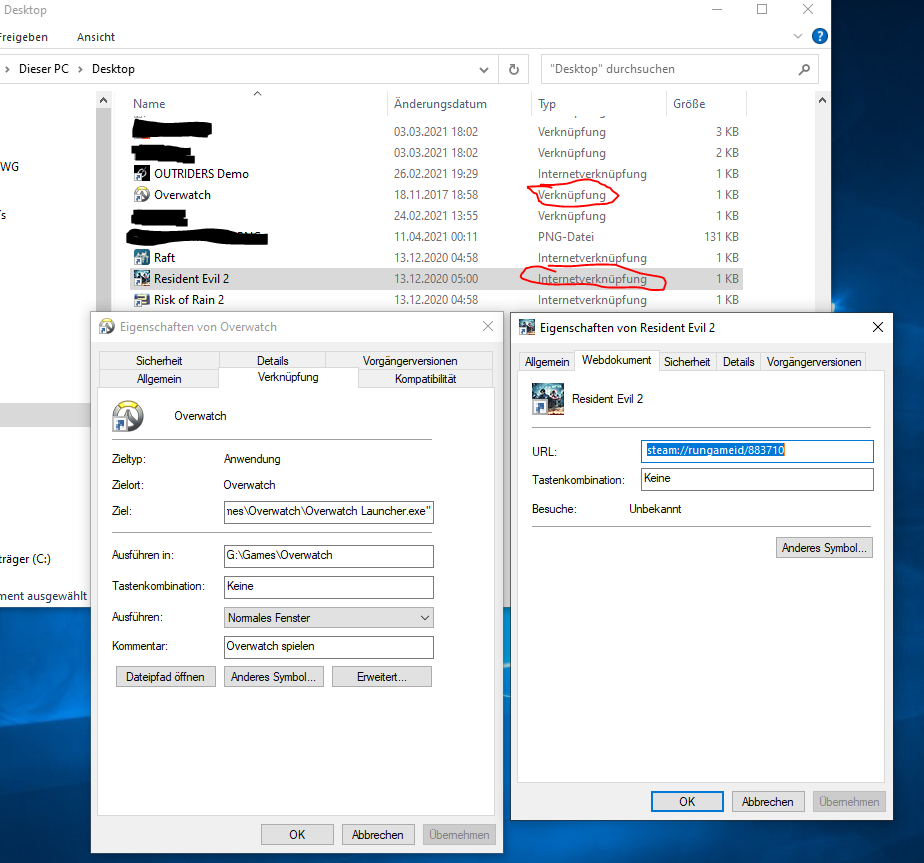Click Overwatch icon in properties title bar
The height and width of the screenshot is (863, 924).
[107, 327]
